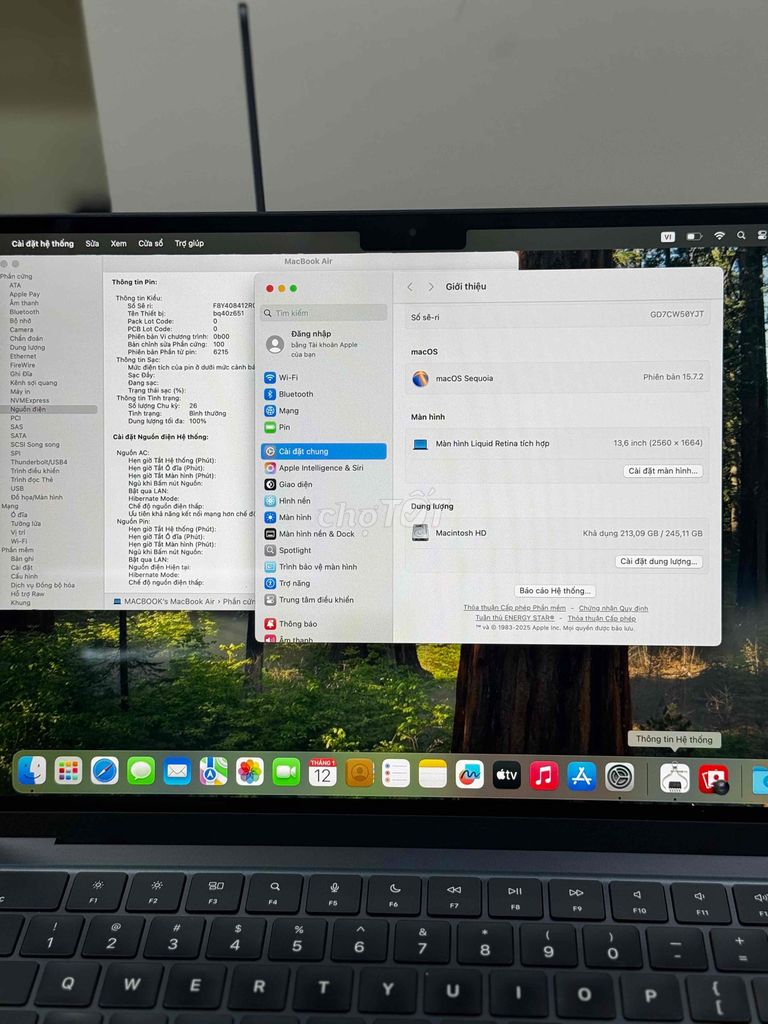Open Contacts app in the Dock
Image resolution: width=768 pixels, height=1024 pixels.
[x=359, y=774]
